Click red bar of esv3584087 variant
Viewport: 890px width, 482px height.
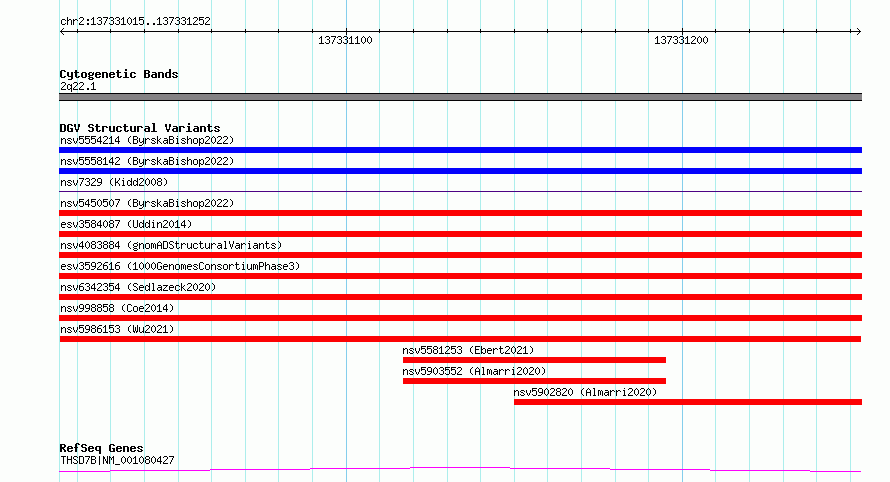click(460, 234)
